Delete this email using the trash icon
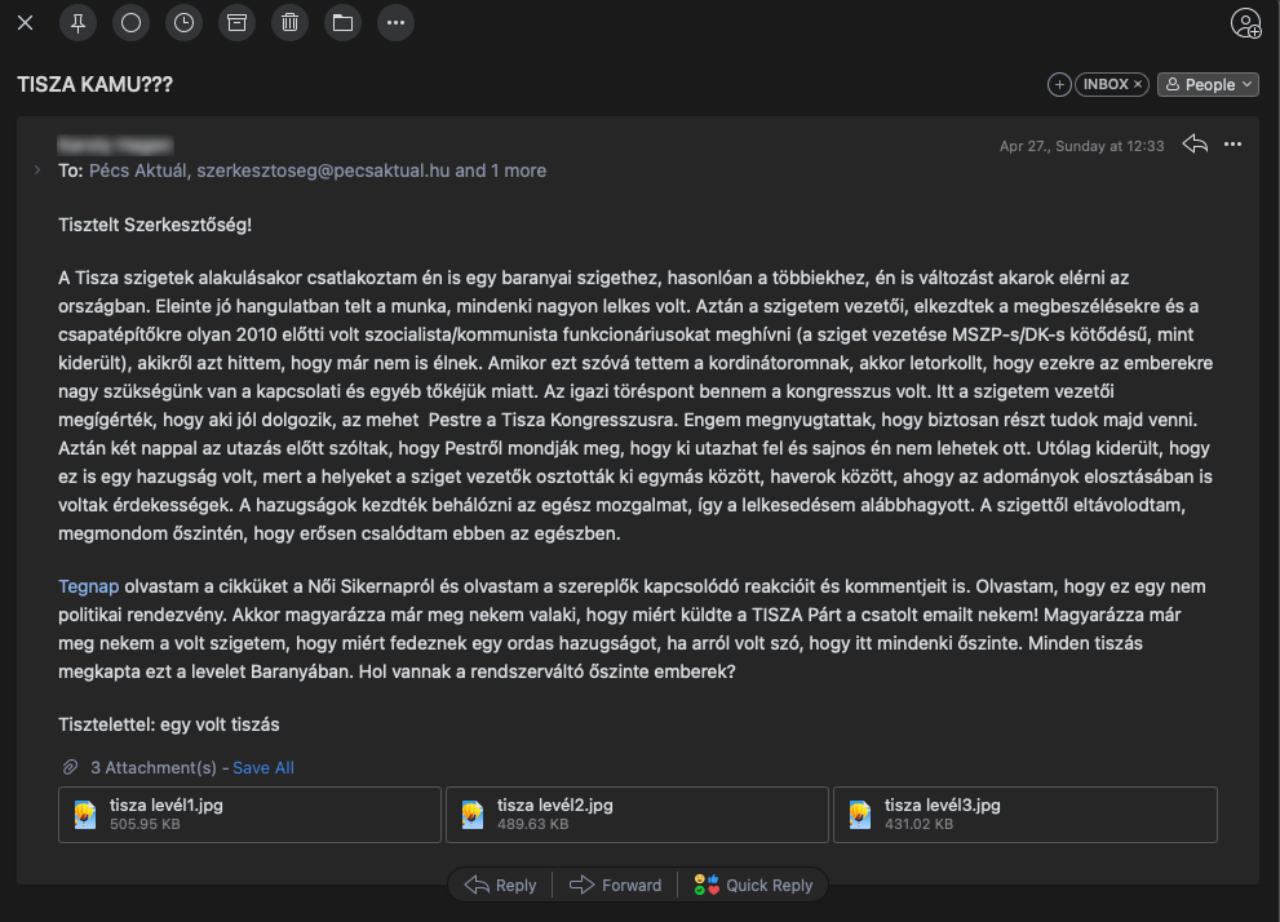Viewport: 1280px width, 922px height. [x=290, y=23]
